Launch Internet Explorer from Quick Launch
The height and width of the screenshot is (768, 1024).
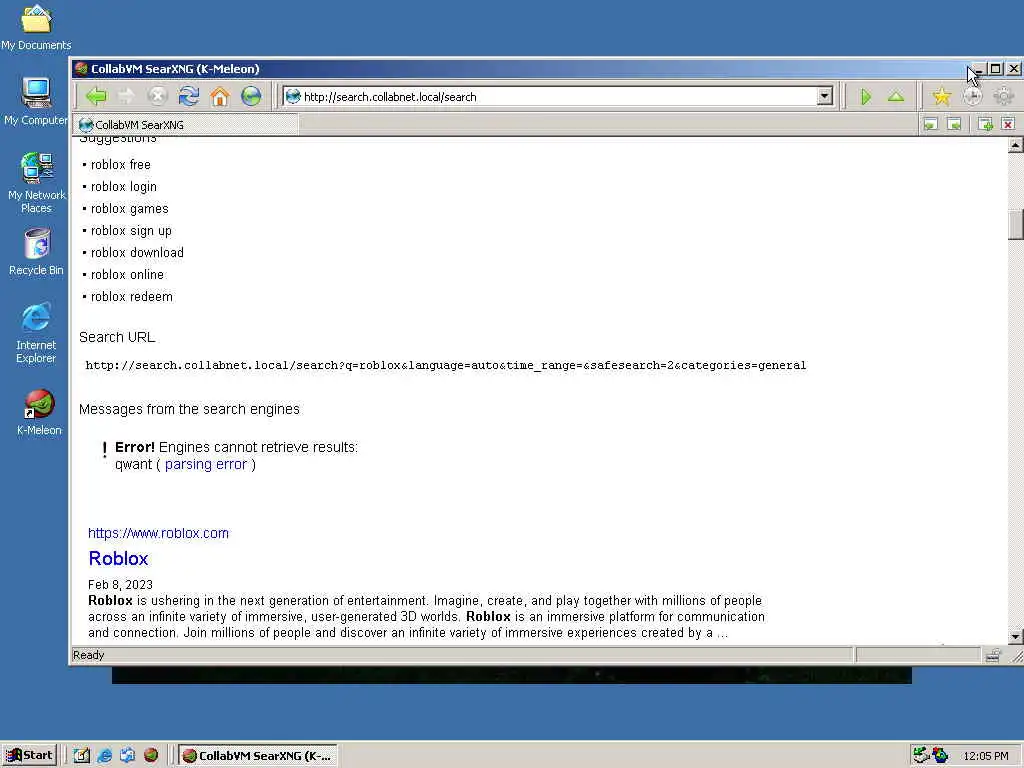tap(104, 756)
